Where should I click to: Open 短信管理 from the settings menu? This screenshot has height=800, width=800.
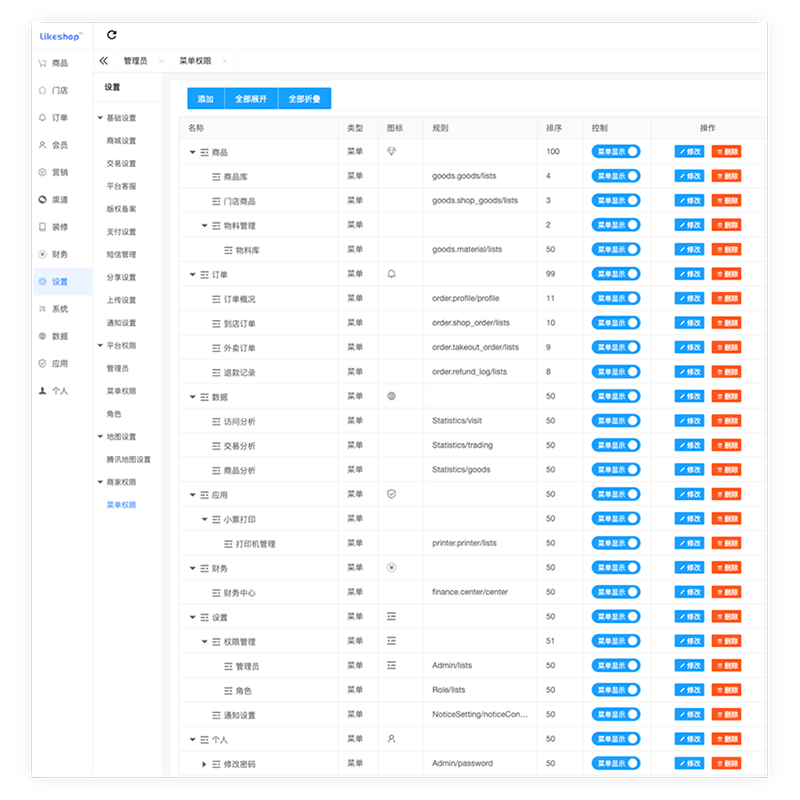point(122,255)
